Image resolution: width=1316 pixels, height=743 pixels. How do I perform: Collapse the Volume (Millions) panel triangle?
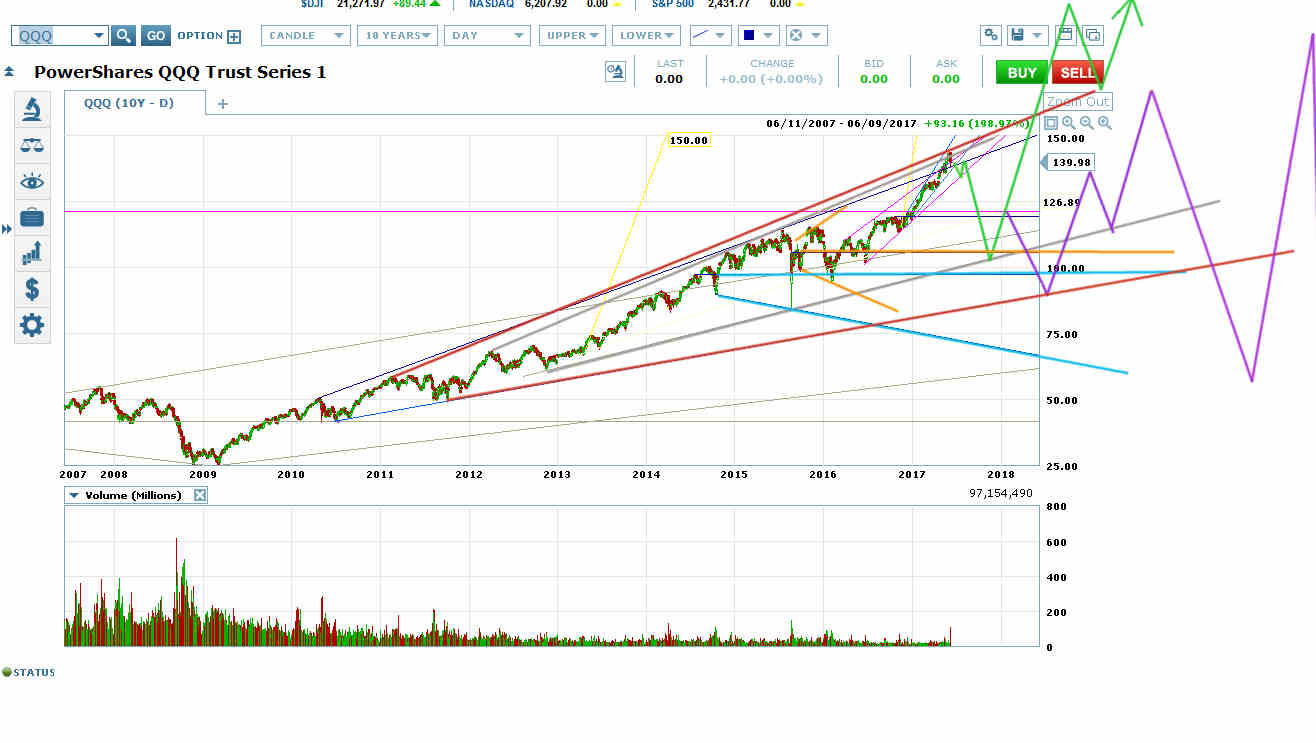(x=74, y=495)
